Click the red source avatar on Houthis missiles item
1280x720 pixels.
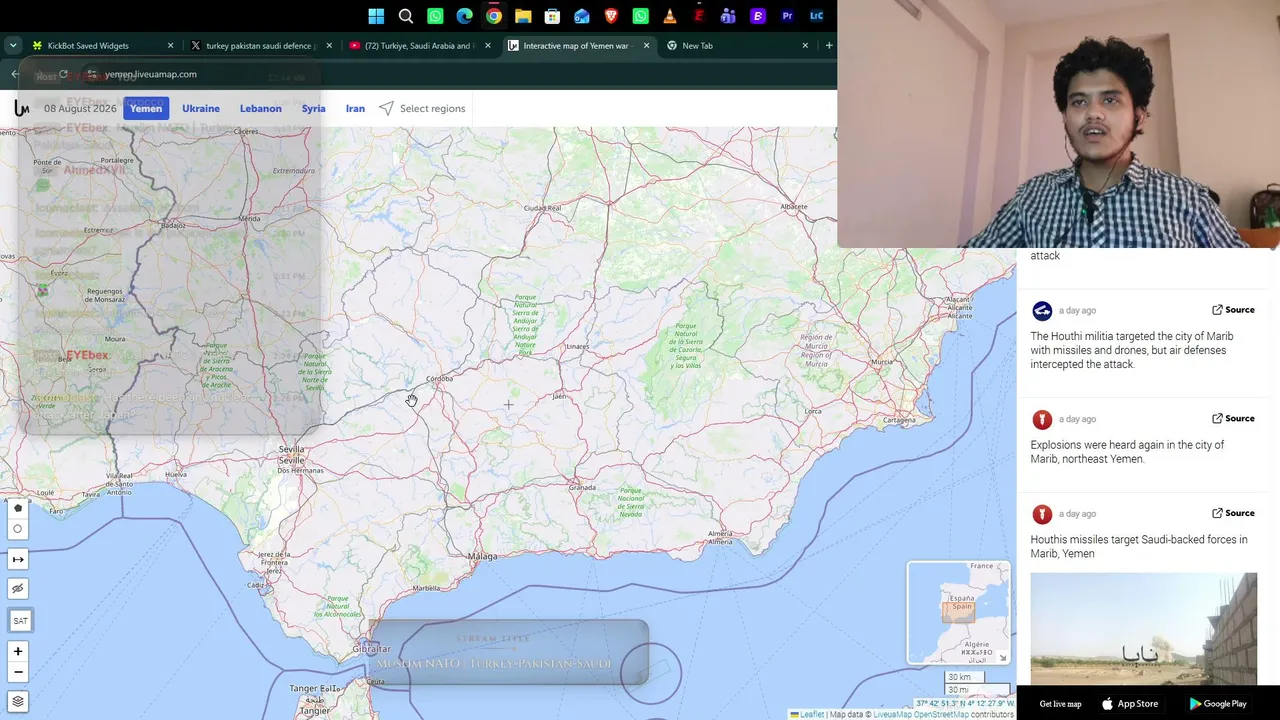pos(1042,514)
